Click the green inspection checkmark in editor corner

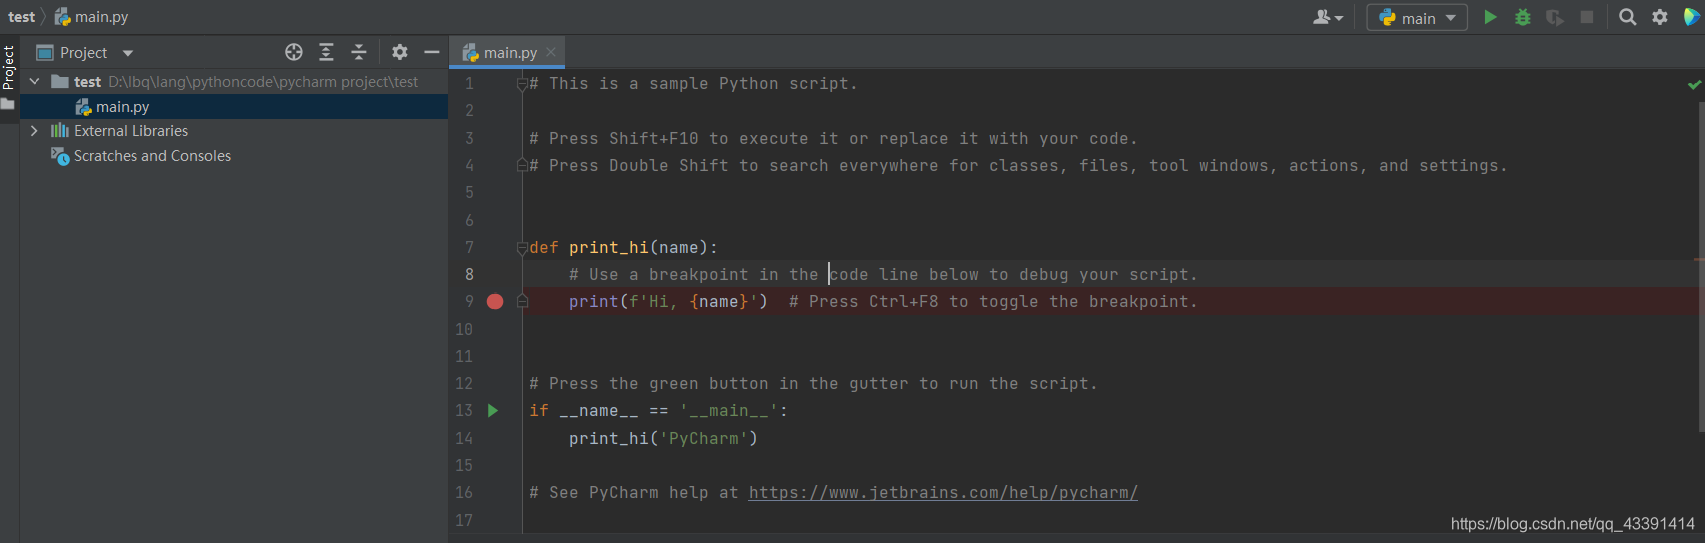click(x=1694, y=84)
